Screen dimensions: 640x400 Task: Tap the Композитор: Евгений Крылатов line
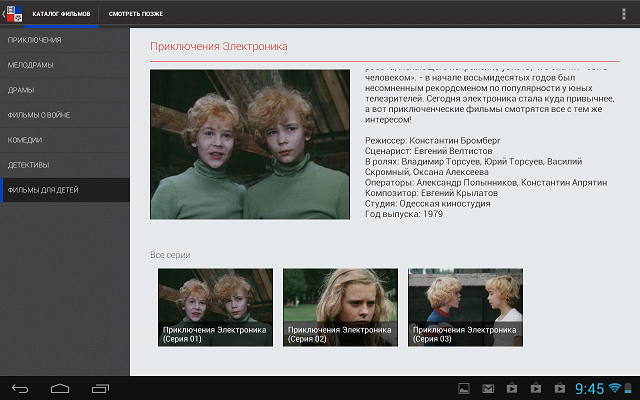click(x=431, y=193)
